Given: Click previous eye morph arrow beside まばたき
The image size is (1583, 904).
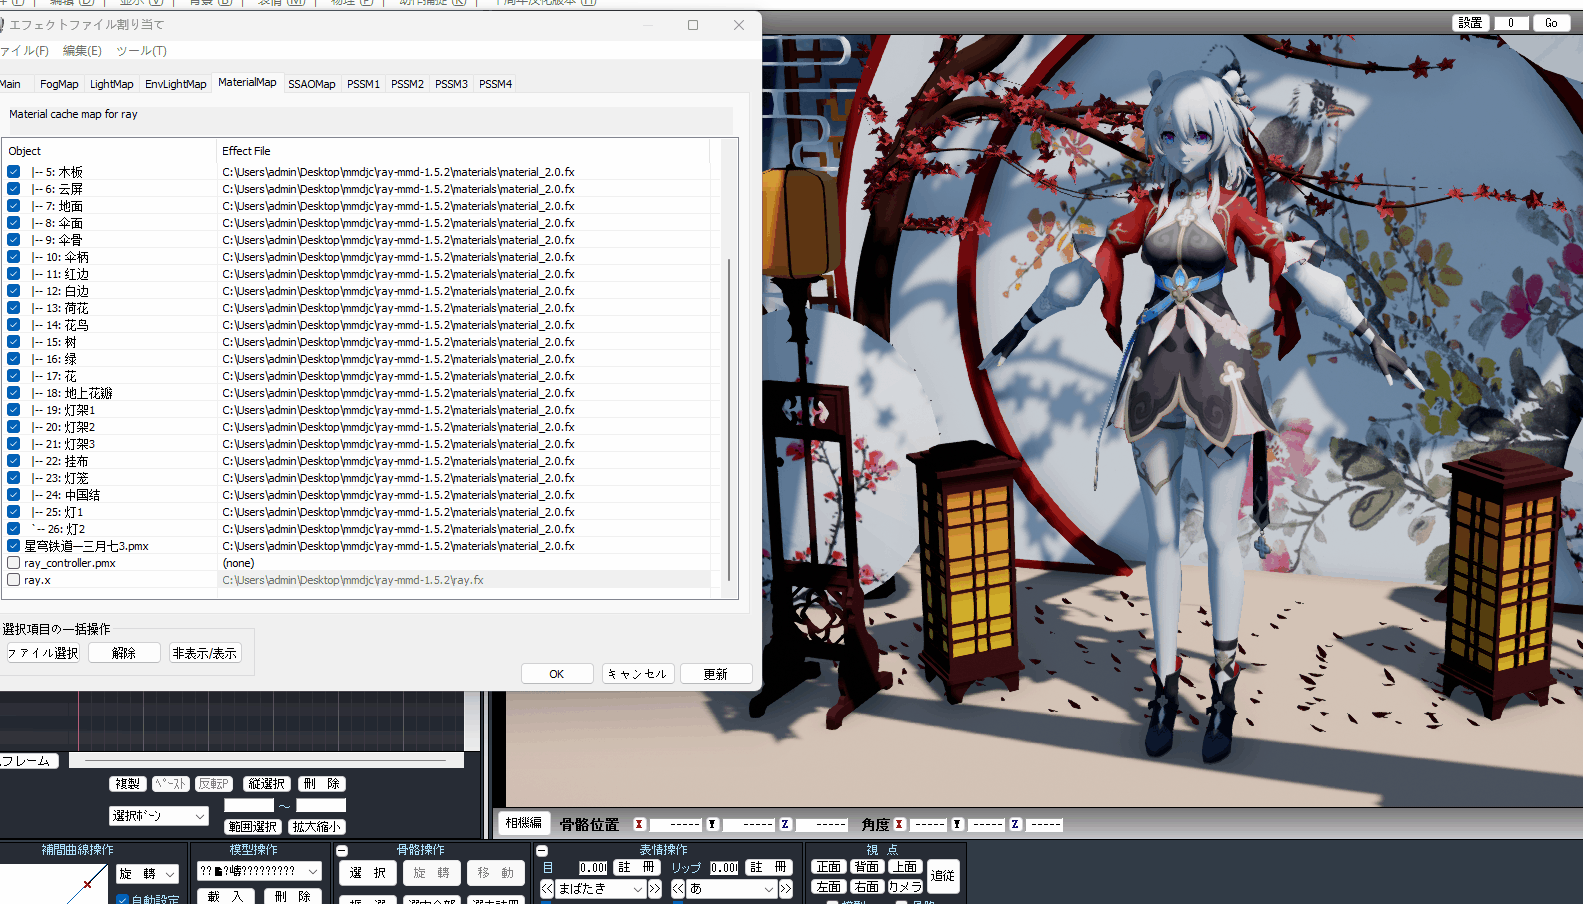Looking at the screenshot, I should (547, 888).
